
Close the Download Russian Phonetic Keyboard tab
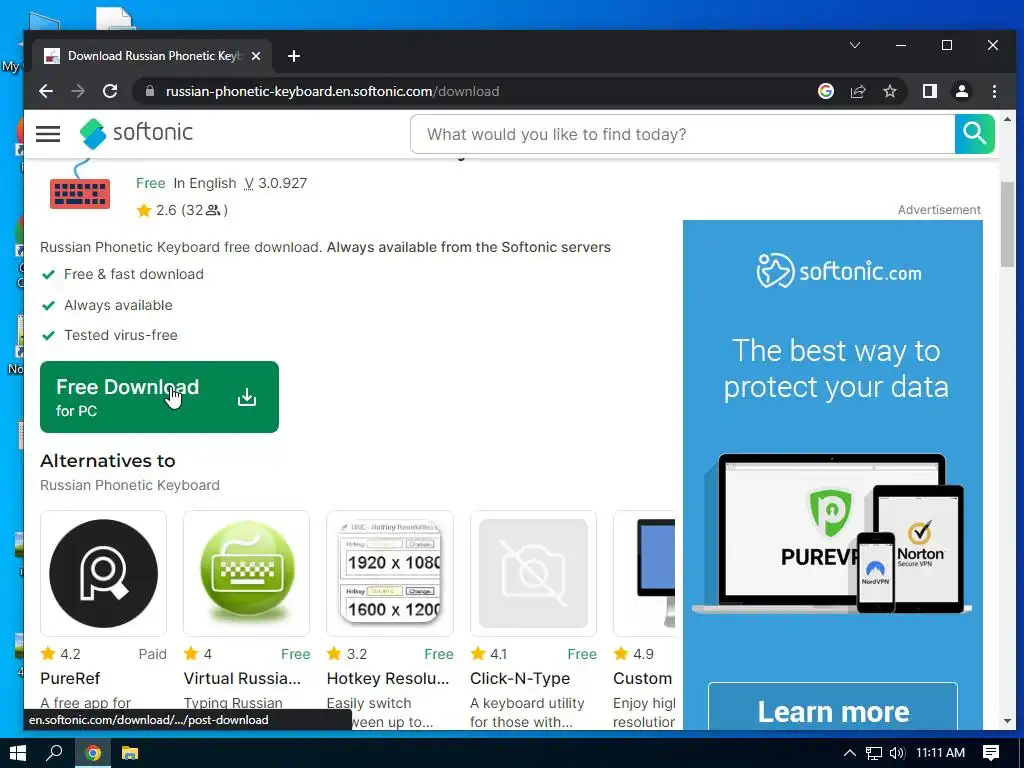click(x=256, y=56)
